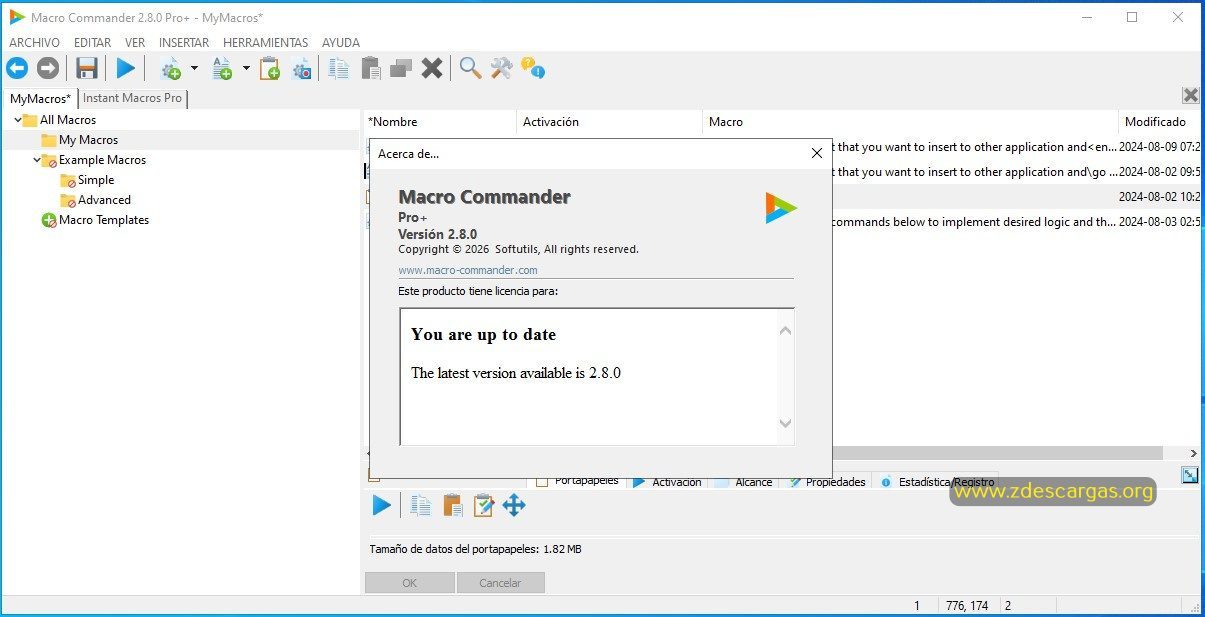Click the lower panel Paste icon
The height and width of the screenshot is (617, 1205).
point(453,505)
